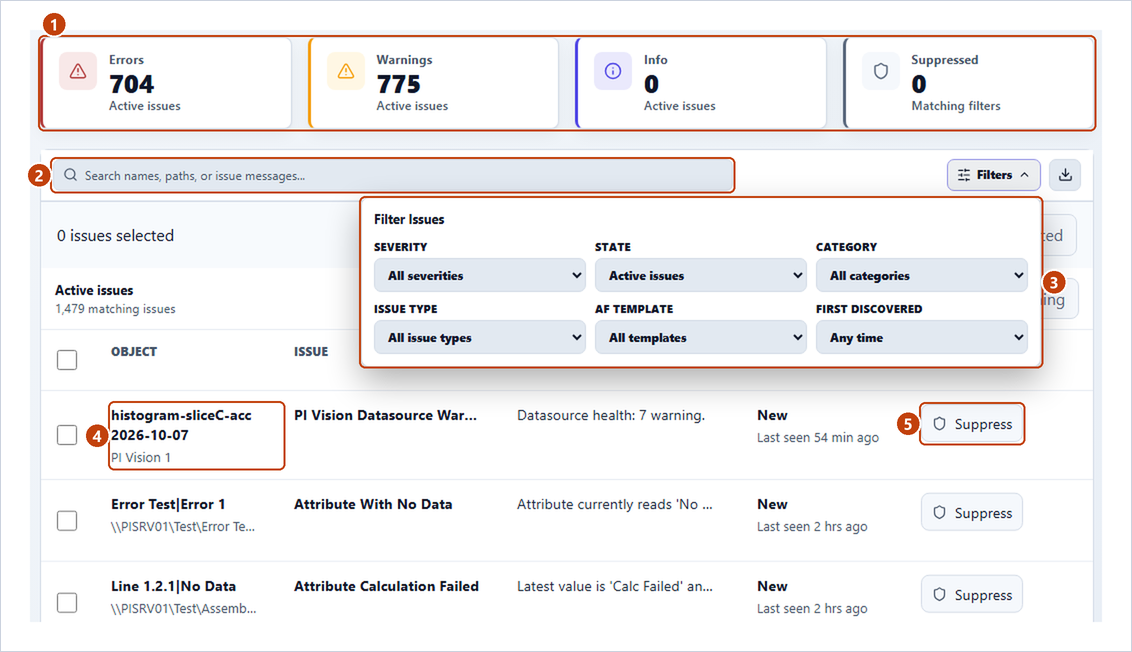Click "Attribute currently reads 'No ..." message
Image resolution: width=1132 pixels, height=652 pixels.
click(614, 504)
